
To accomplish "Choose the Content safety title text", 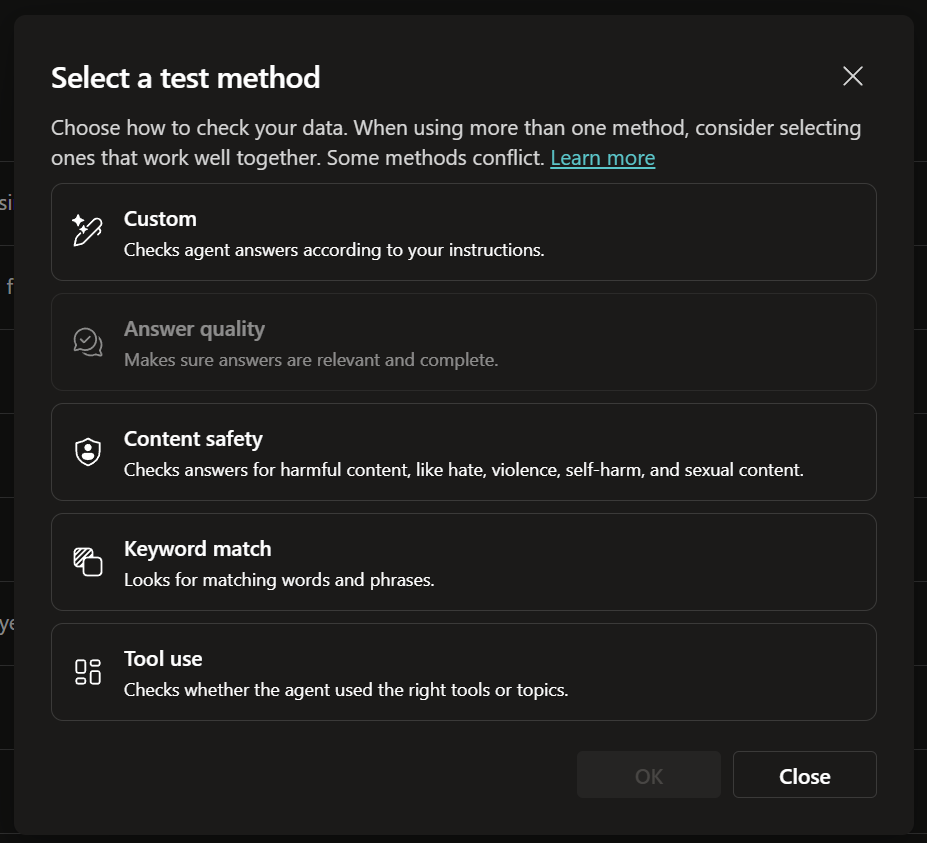I will point(193,439).
